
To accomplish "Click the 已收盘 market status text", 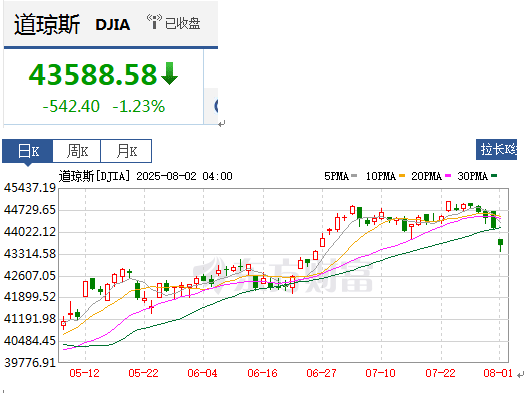I will (183, 23).
